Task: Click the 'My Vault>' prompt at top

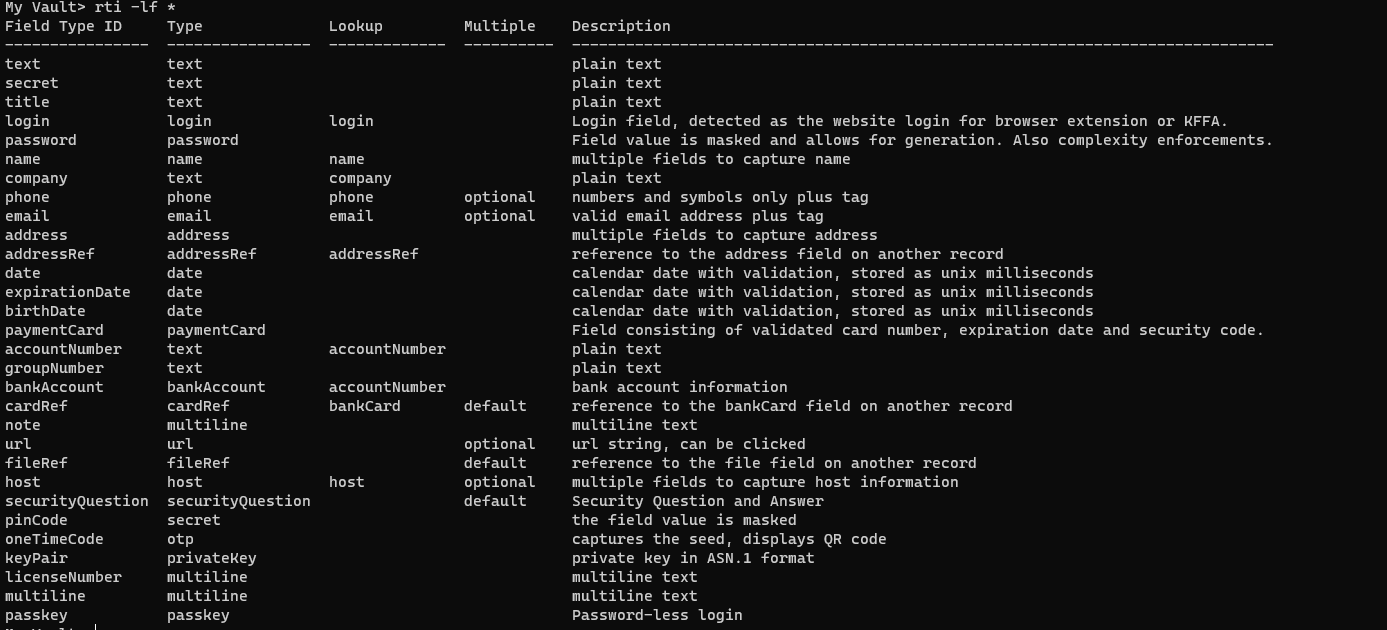Action: 45,8
